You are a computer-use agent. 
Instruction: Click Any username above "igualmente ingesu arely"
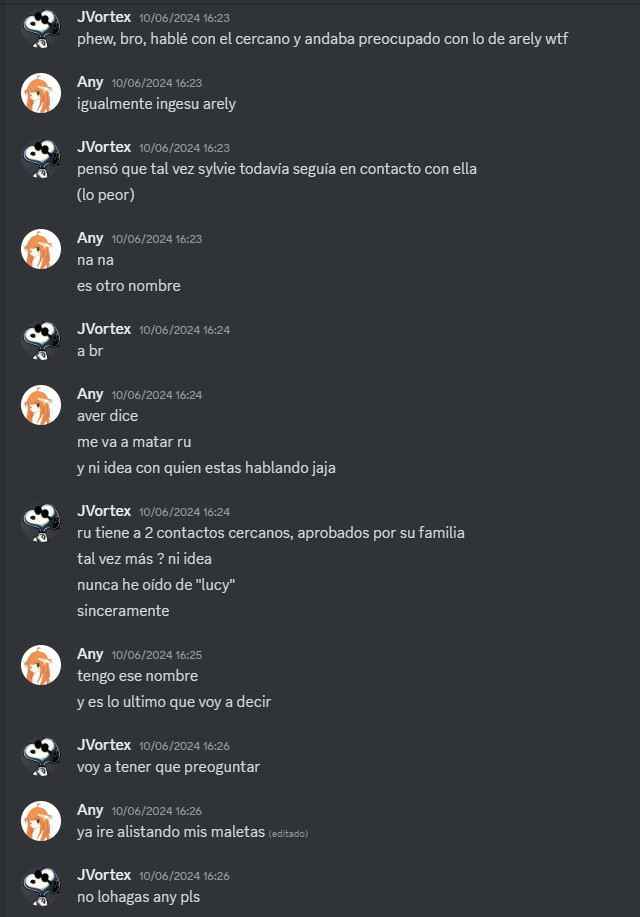click(90, 82)
